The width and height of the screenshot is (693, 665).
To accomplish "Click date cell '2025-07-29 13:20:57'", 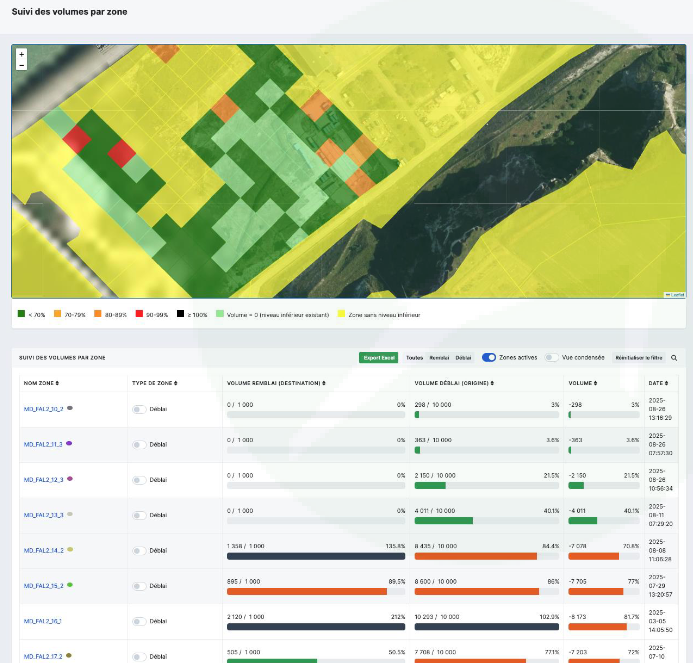I will click(660, 586).
